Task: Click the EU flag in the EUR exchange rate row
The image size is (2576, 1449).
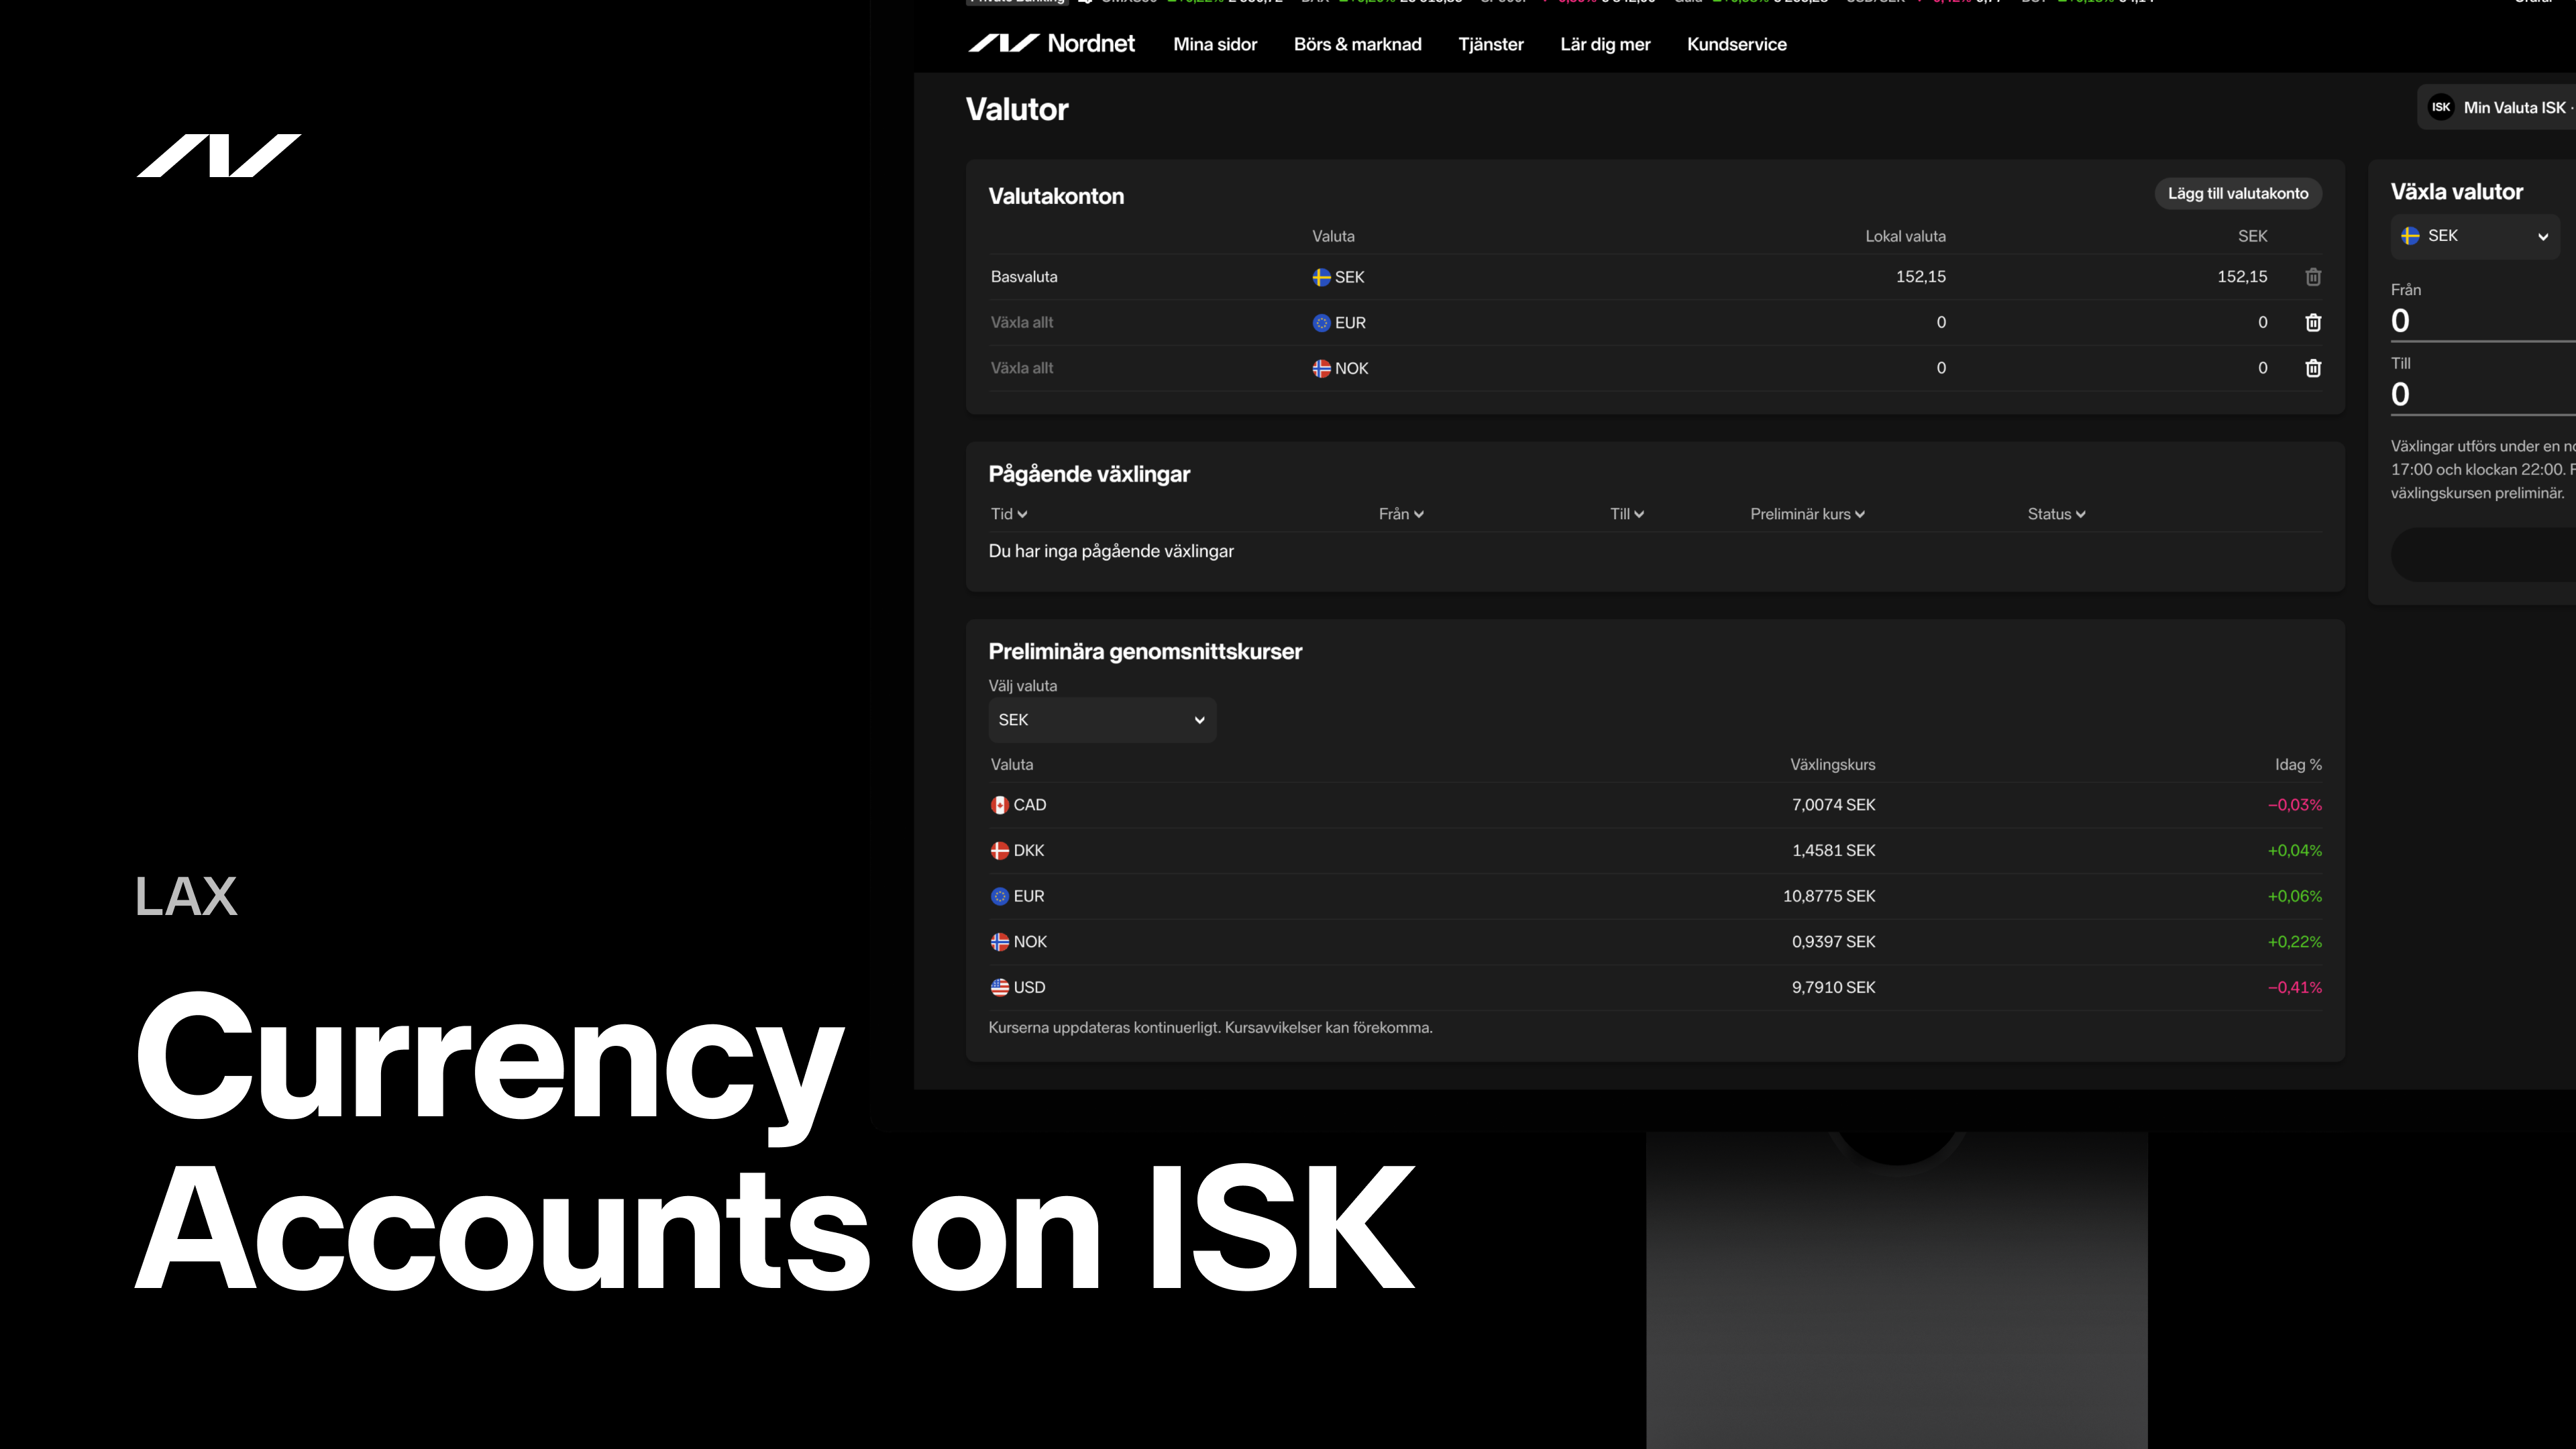Action: [x=999, y=896]
